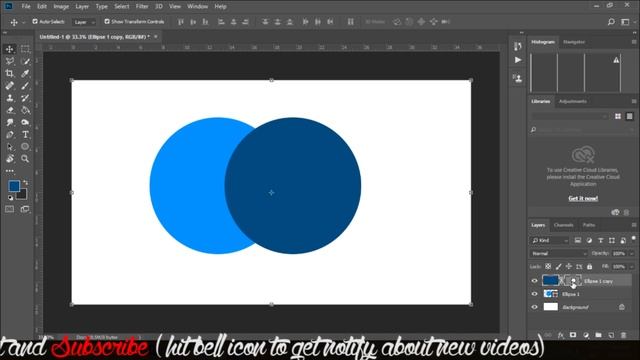Viewport: 640px width, 360px height.
Task: Open Auto-Select Layer dropdown
Action: click(x=84, y=22)
